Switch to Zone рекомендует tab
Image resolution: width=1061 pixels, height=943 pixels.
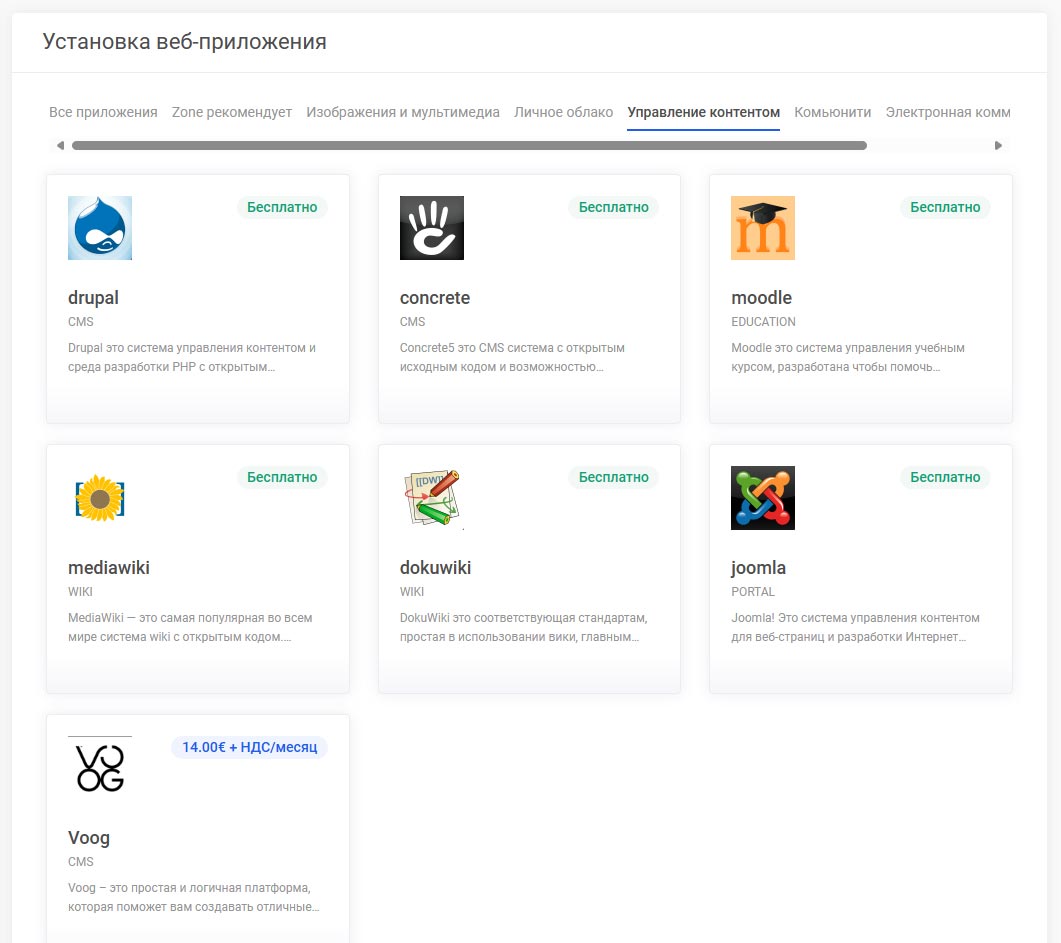coord(232,112)
